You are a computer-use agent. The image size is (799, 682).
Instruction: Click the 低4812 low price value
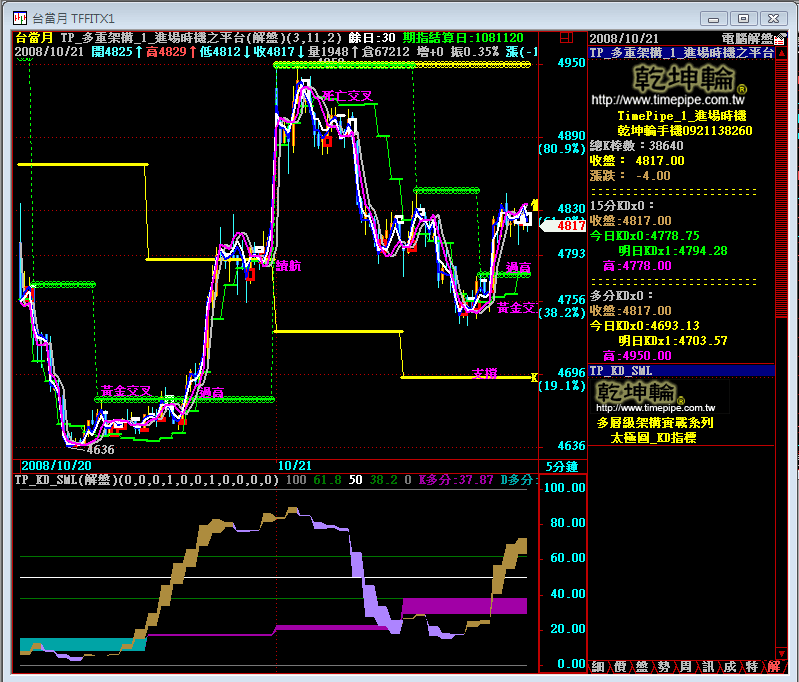coord(220,51)
